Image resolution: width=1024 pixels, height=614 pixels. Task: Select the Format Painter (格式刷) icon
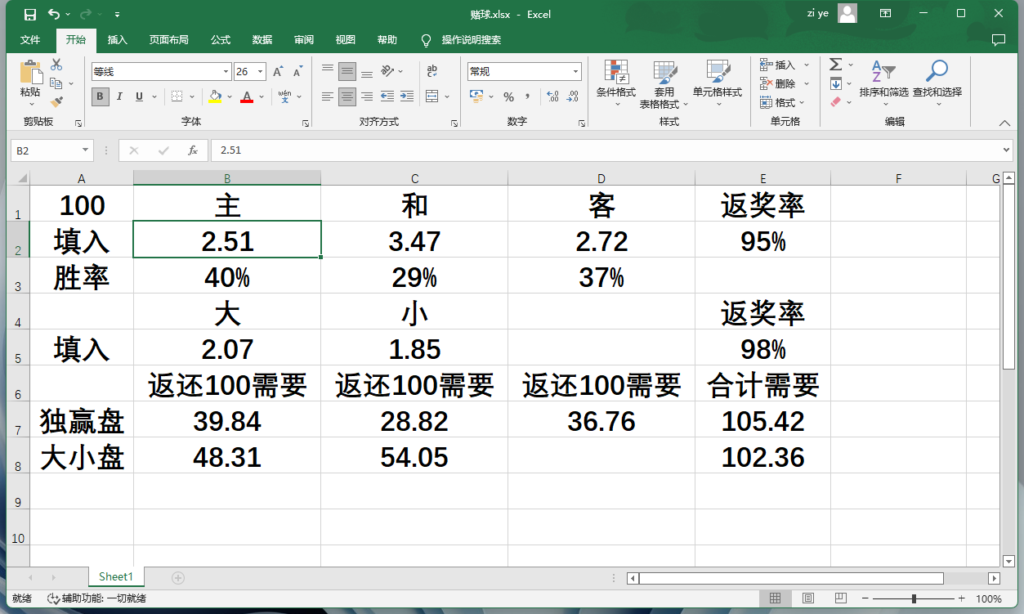(56, 103)
